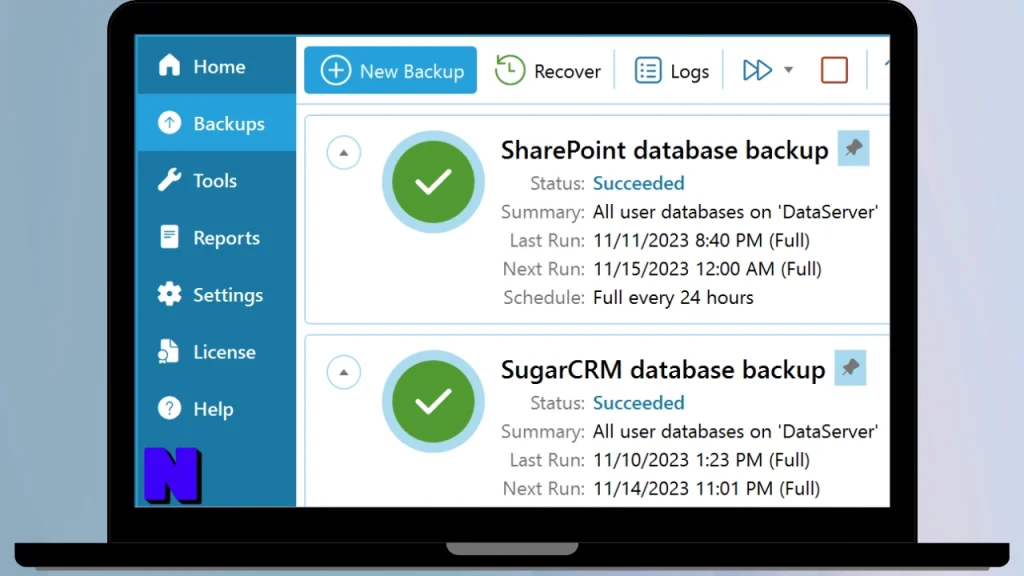Open the Help section
This screenshot has height=576, width=1024.
[216, 409]
